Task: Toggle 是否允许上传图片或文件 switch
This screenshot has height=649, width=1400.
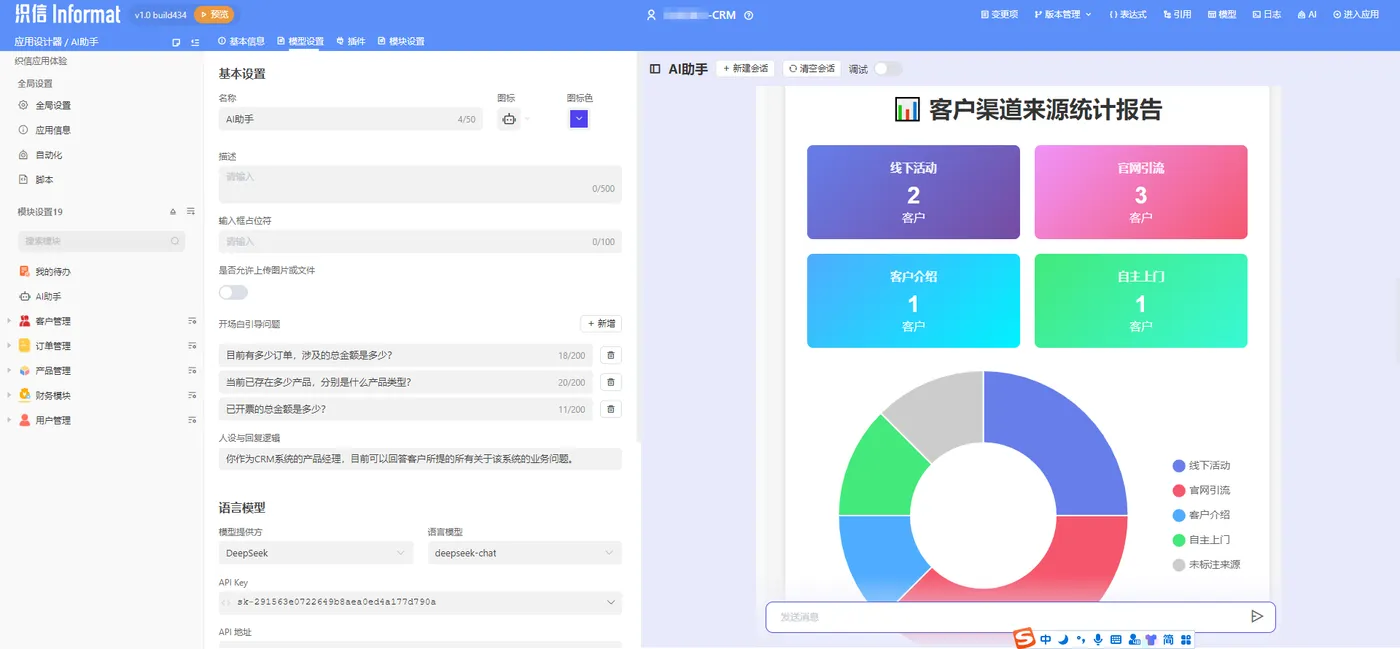Action: (233, 292)
